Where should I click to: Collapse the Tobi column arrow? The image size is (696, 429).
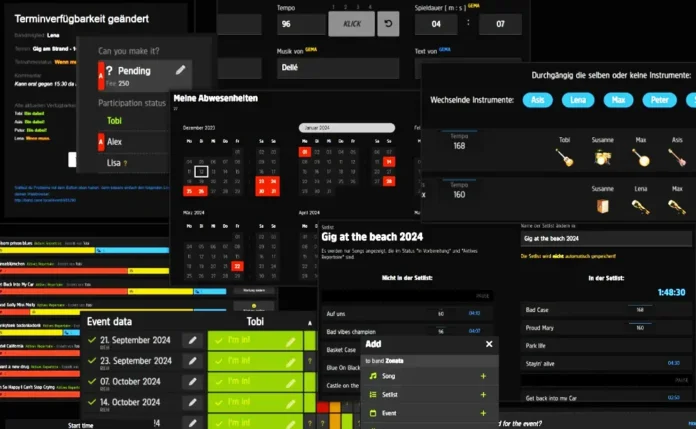point(310,323)
